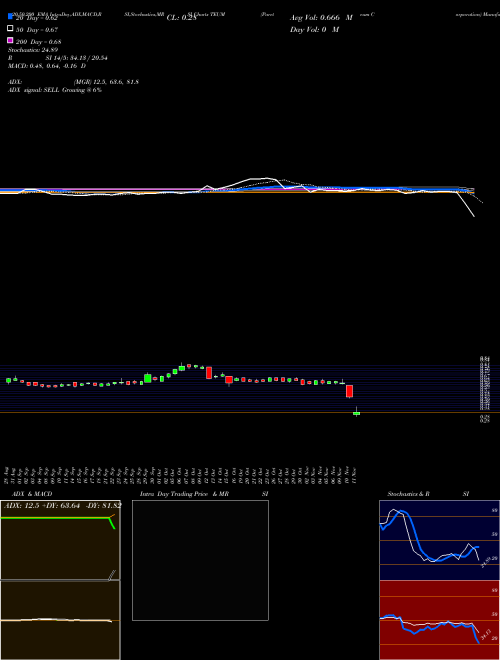Click the blue 20 Day legend swatch
The width and height of the screenshot is (500, 660).
(10, 17)
